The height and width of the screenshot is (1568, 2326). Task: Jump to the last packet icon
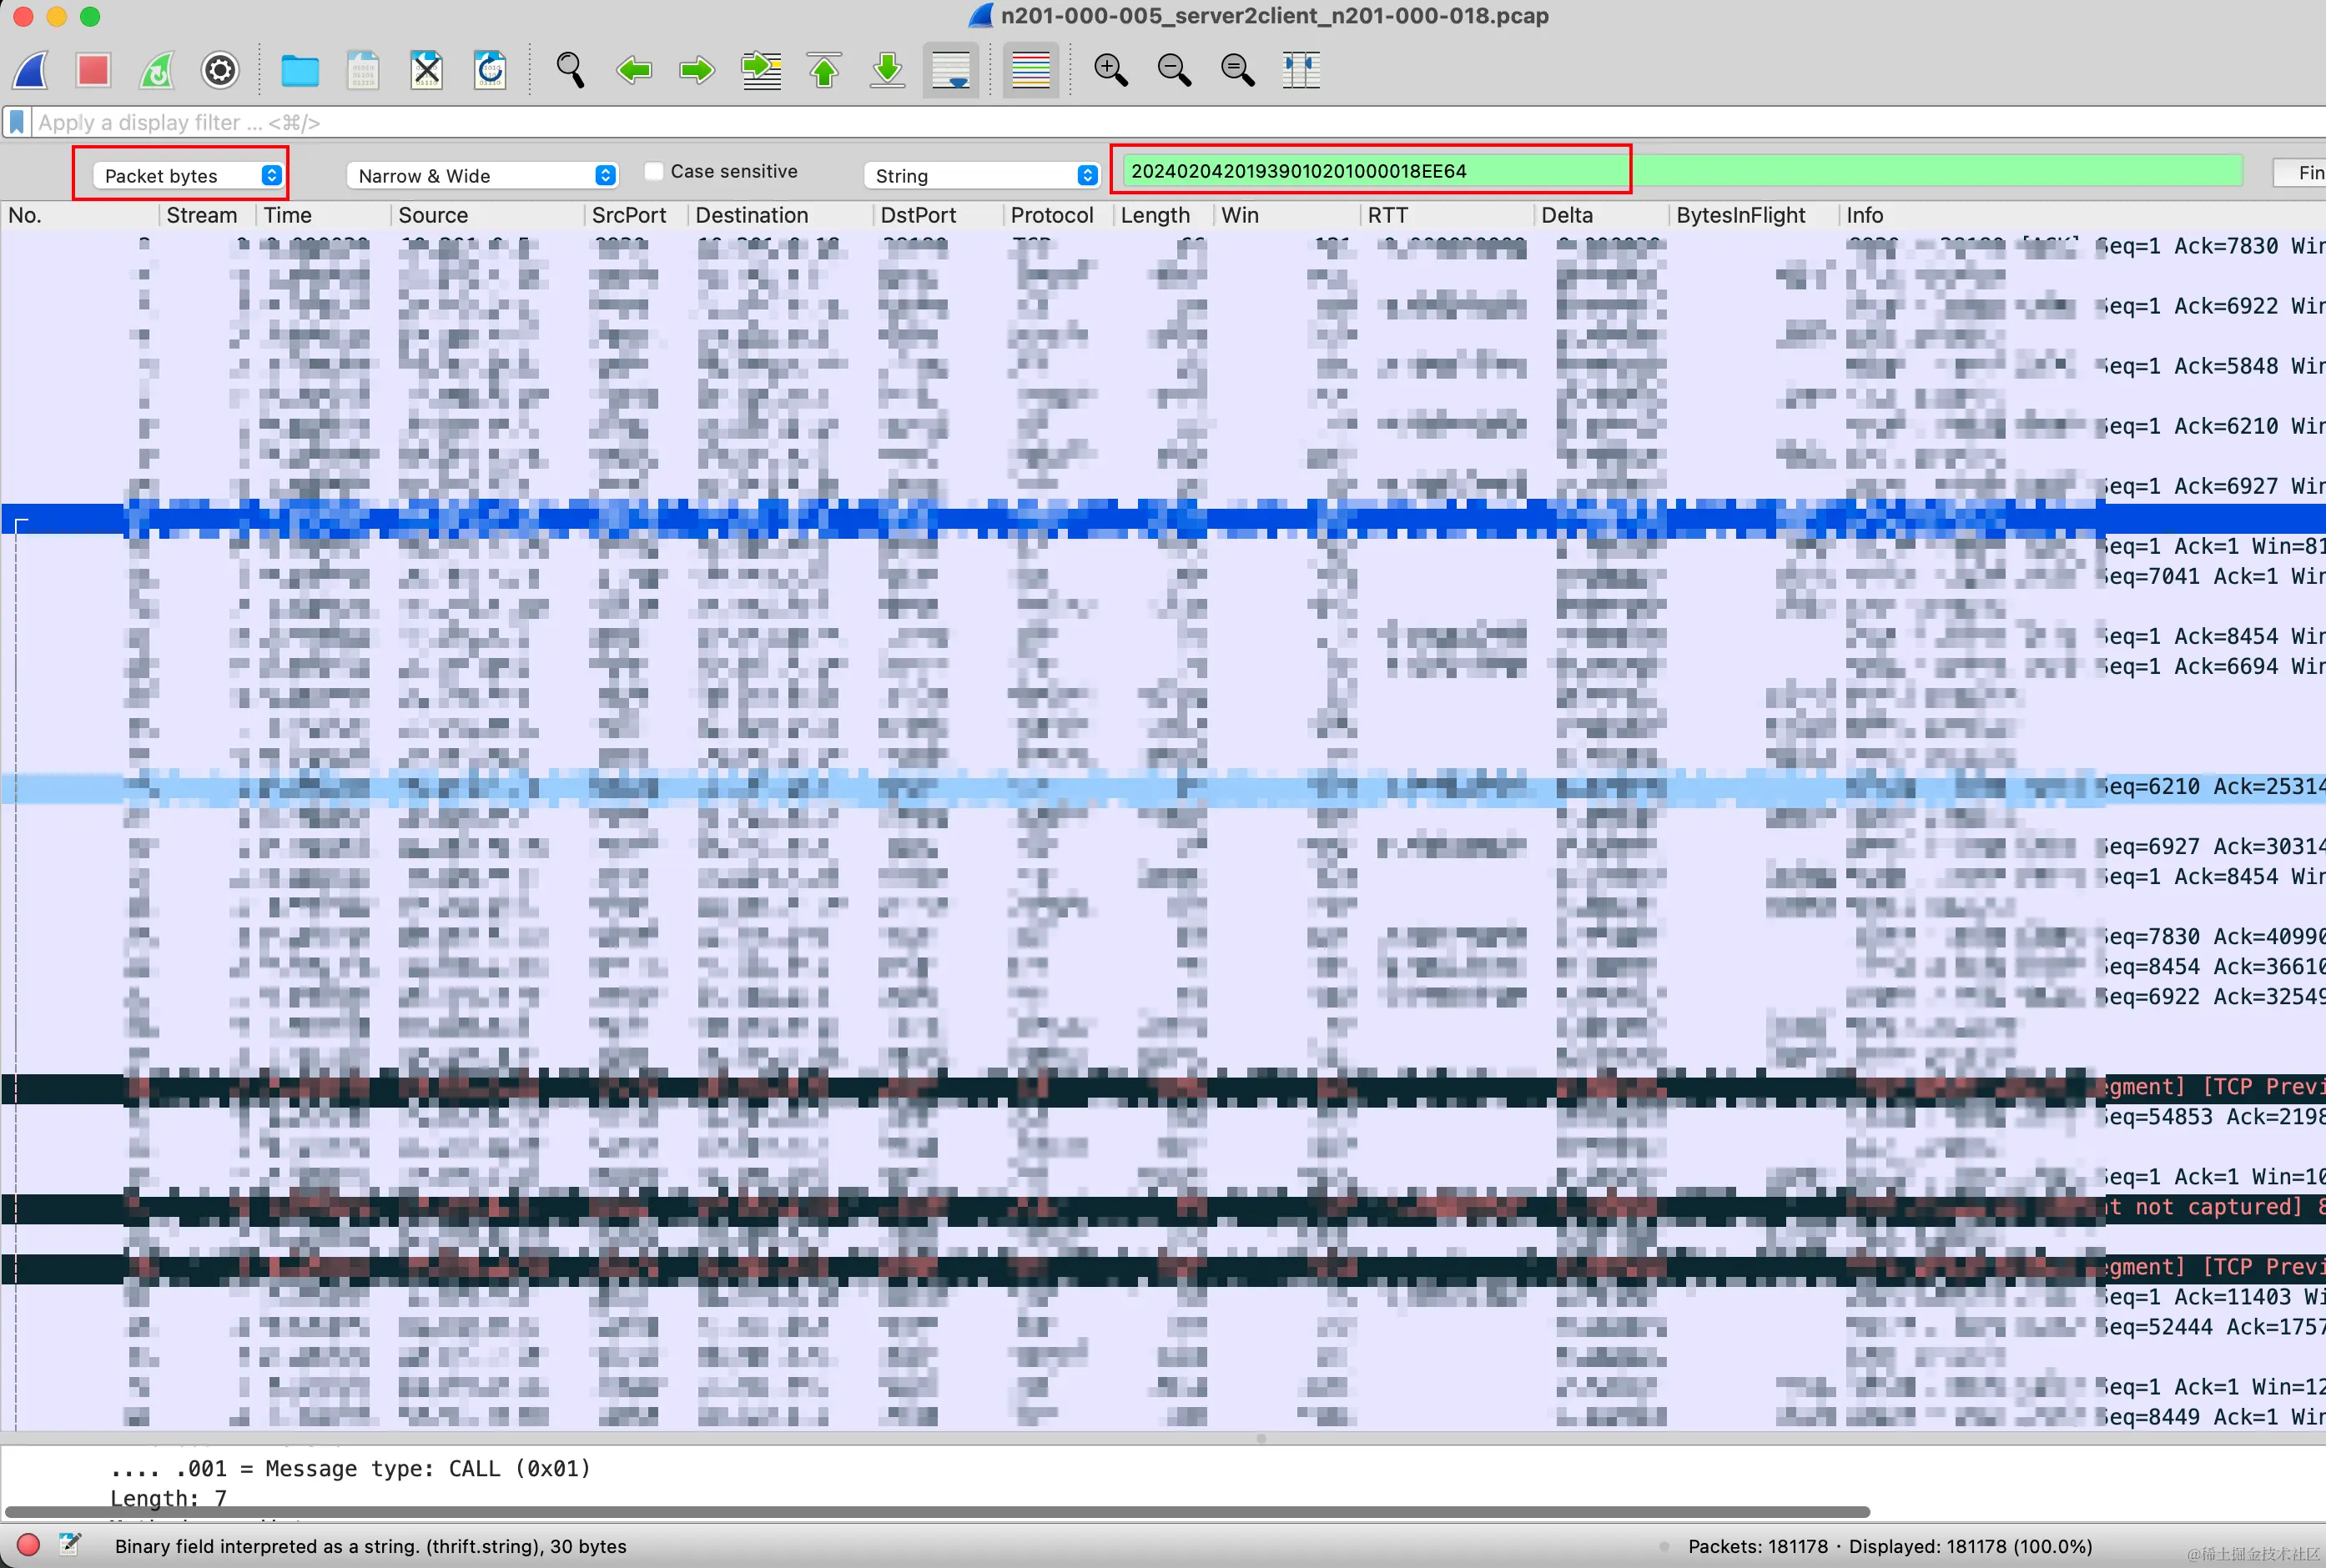pyautogui.click(x=888, y=70)
